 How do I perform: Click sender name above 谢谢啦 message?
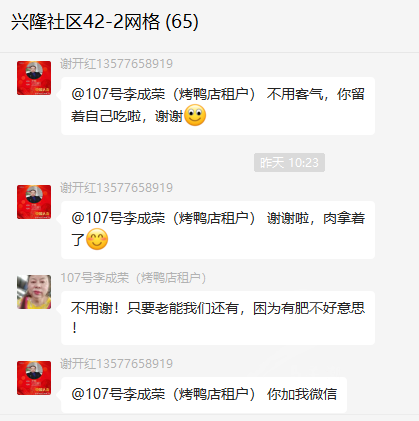point(116,188)
